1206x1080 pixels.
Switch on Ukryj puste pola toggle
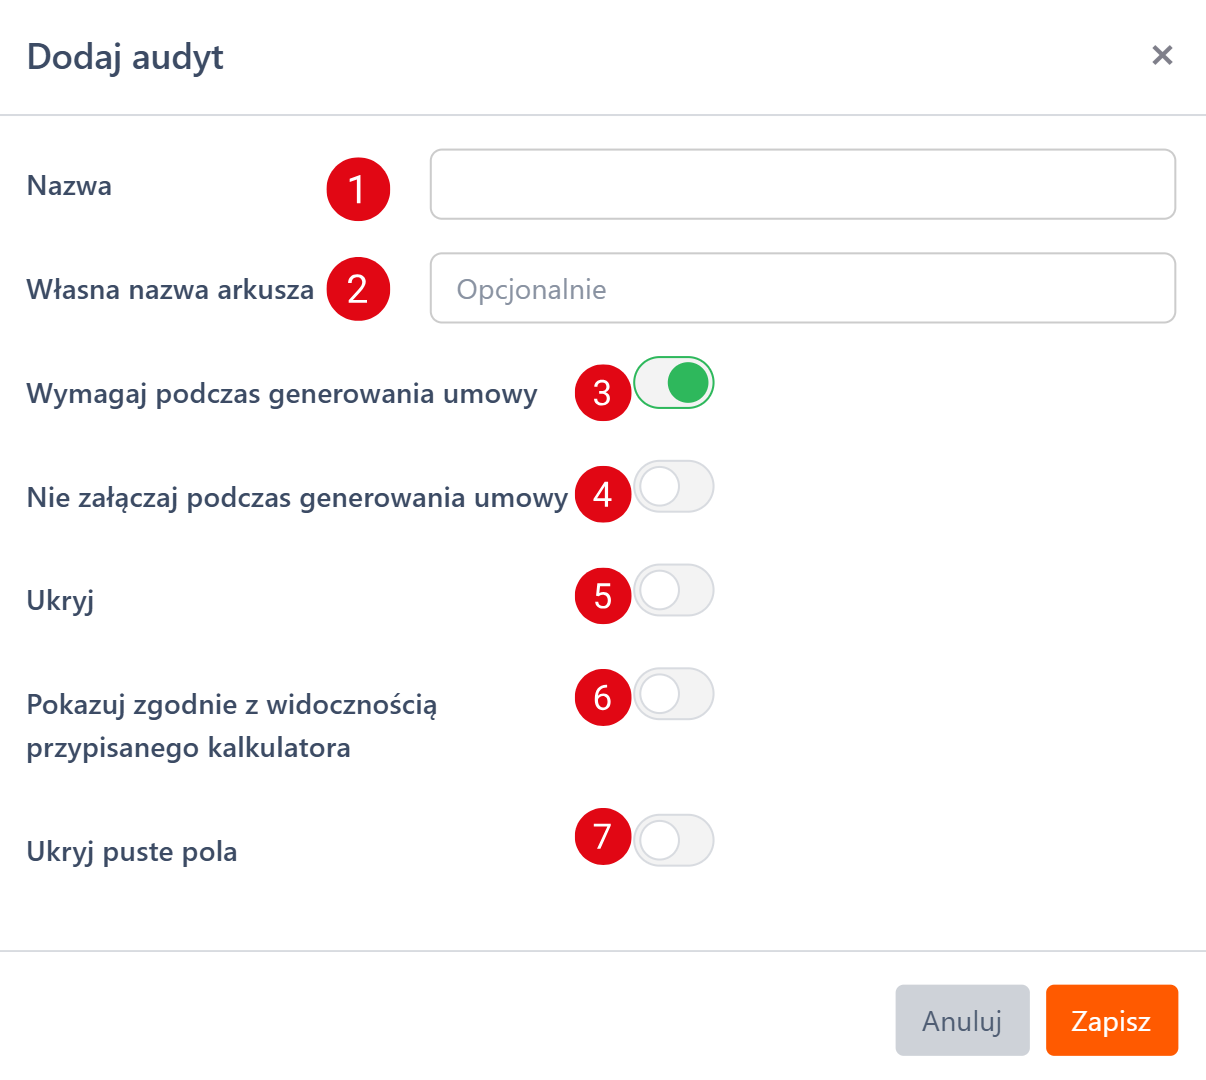pos(674,841)
